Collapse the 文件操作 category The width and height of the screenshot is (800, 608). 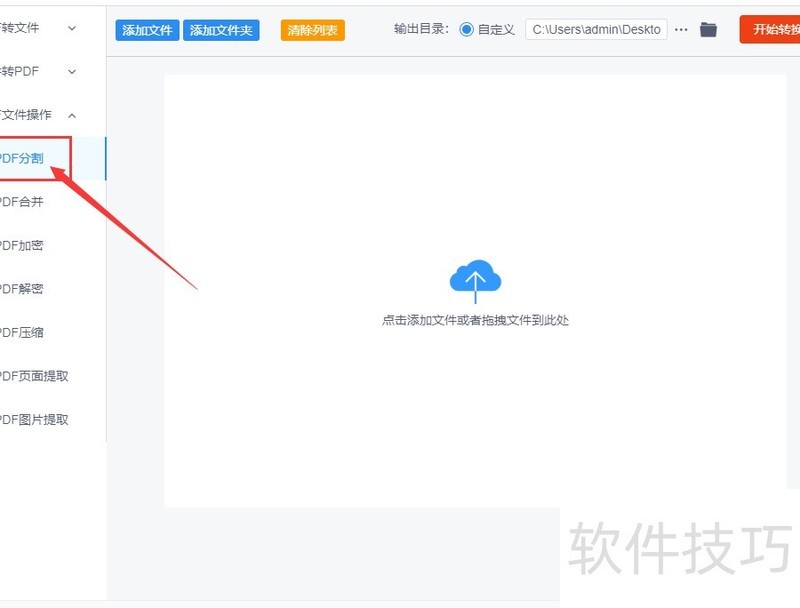(x=35, y=115)
